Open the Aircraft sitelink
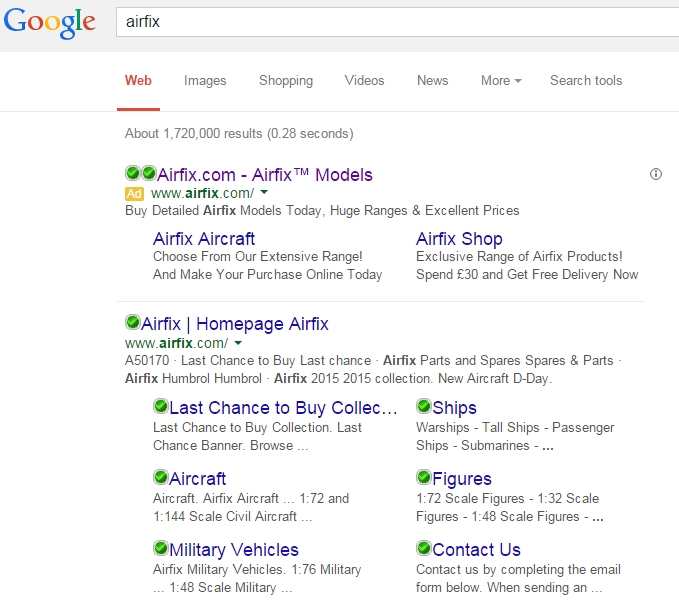Screen dimensions: 679x605 [x=197, y=479]
